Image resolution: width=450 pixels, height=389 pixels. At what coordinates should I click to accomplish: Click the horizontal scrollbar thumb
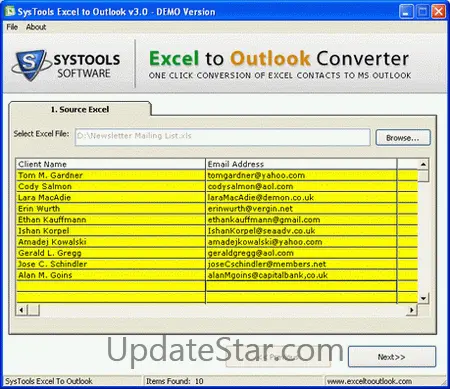tap(33, 310)
